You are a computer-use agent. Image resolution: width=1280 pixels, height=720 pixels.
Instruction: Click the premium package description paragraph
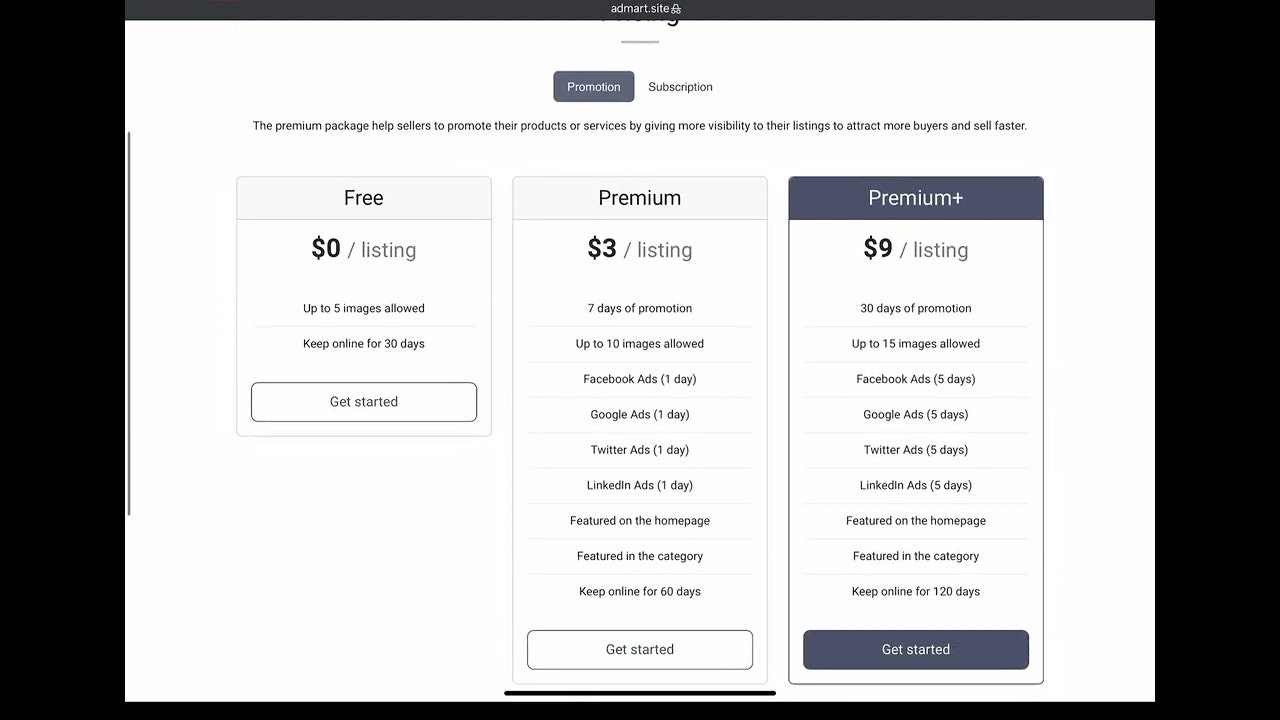(640, 126)
